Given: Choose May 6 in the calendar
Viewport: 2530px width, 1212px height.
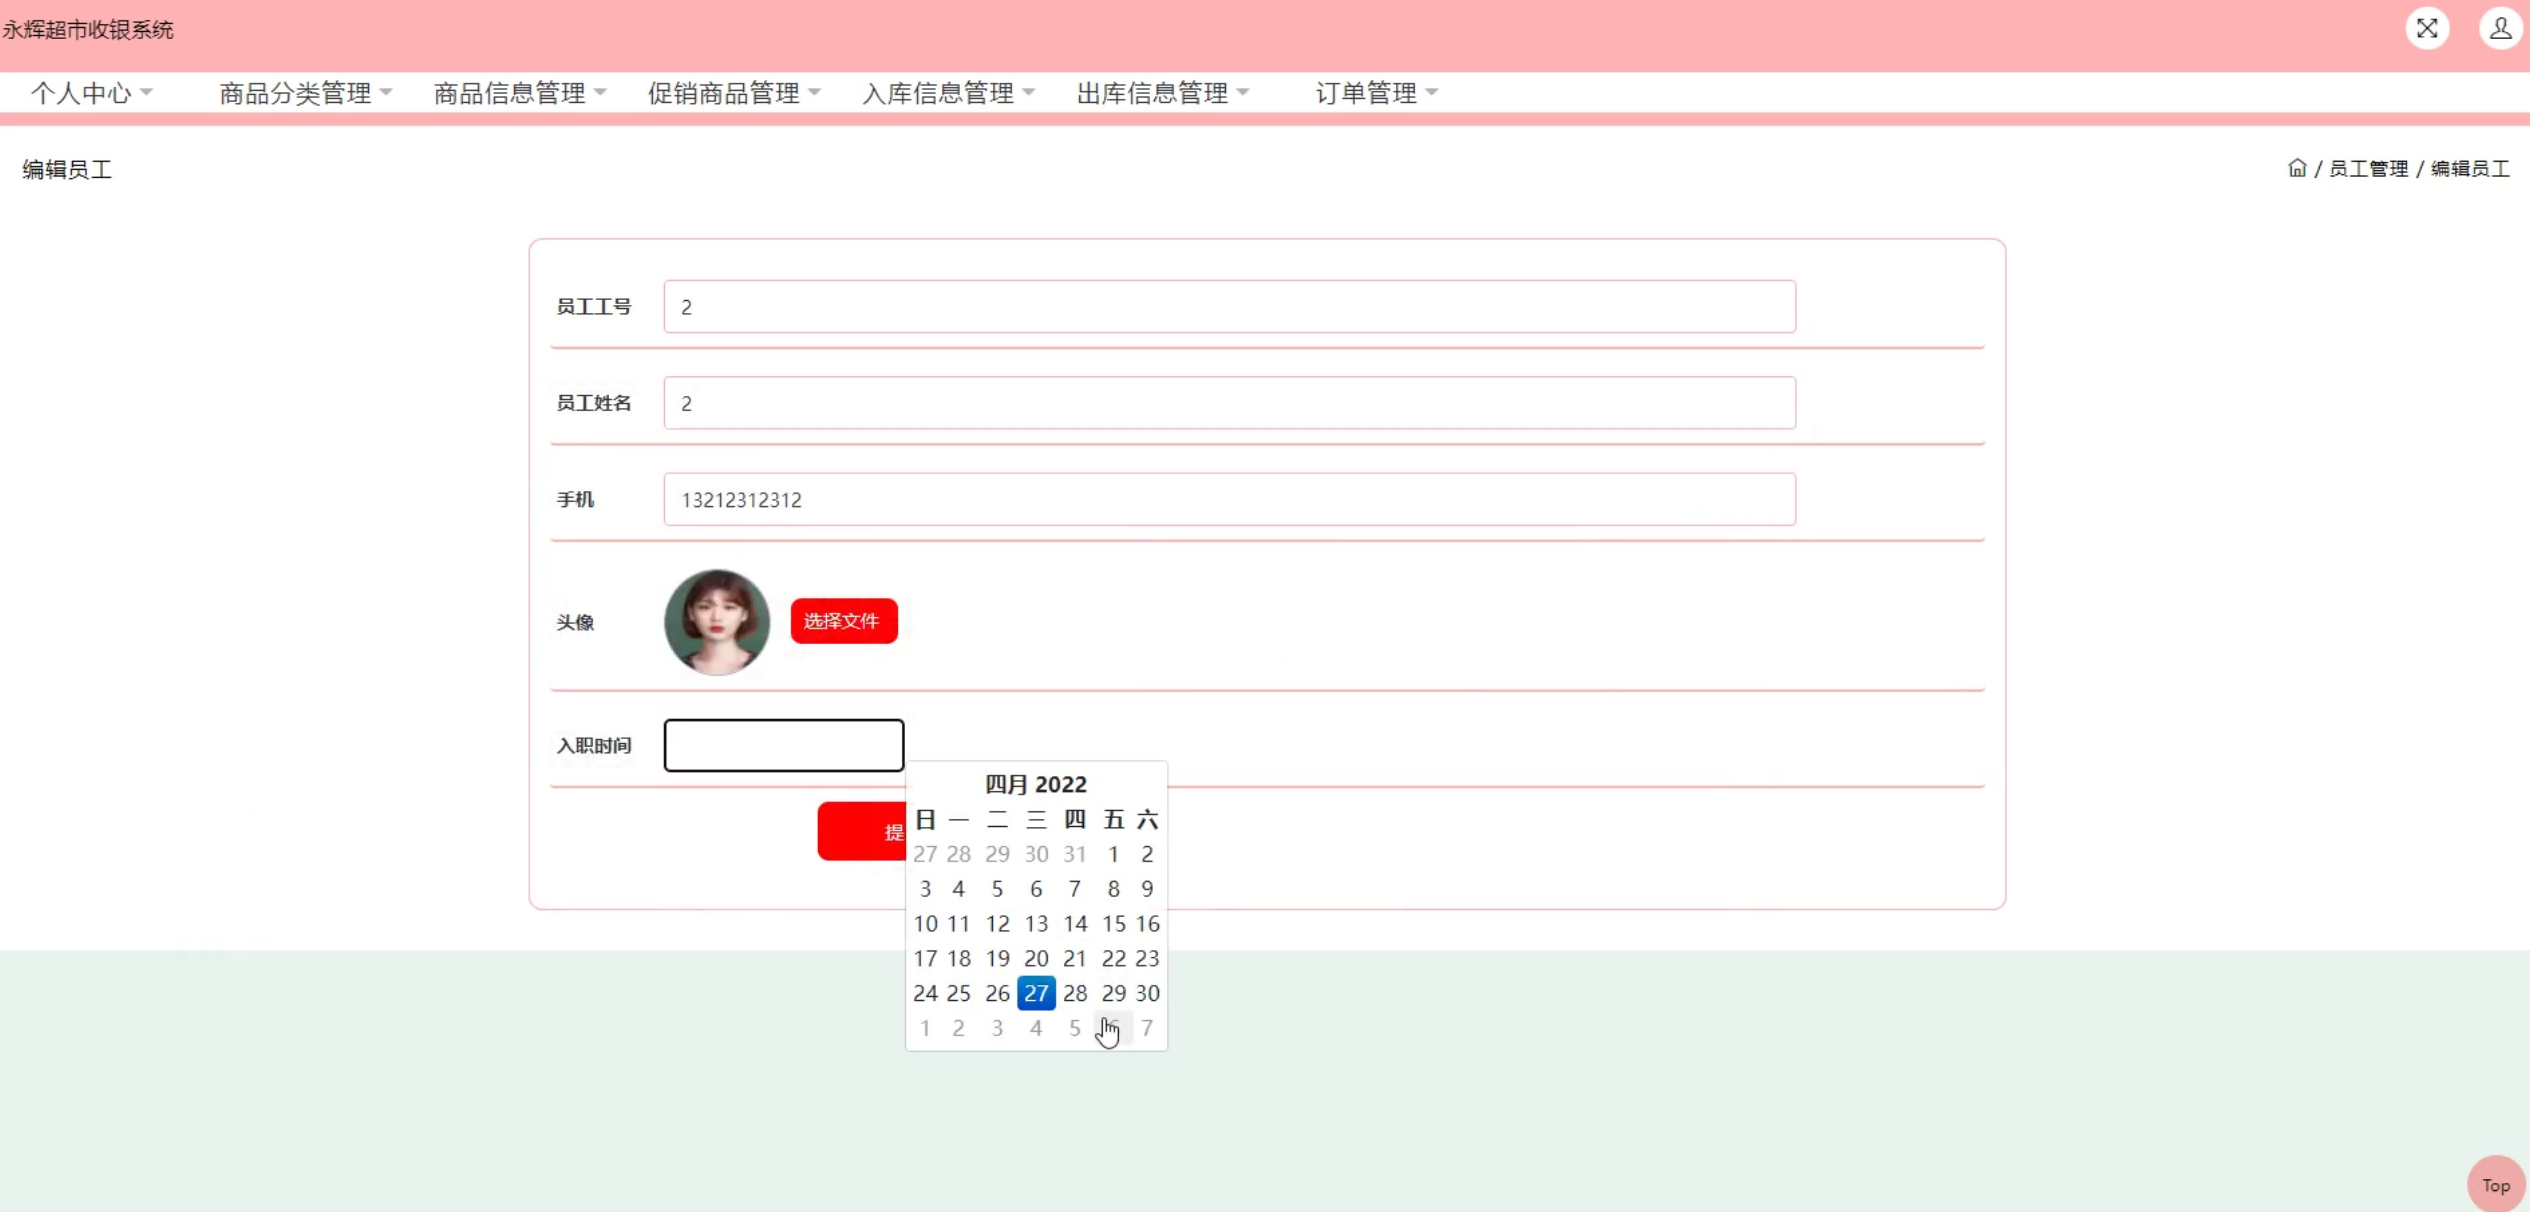Looking at the screenshot, I should (x=1113, y=1028).
